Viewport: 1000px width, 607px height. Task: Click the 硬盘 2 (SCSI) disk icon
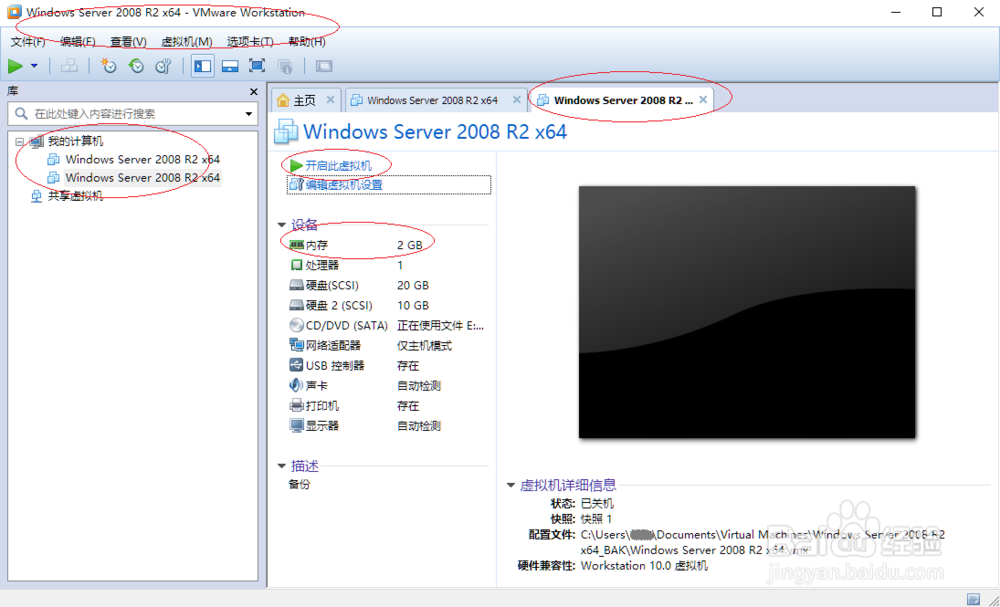[x=296, y=305]
